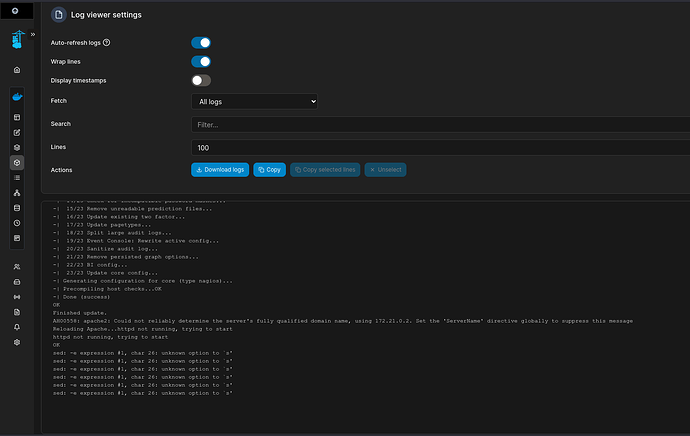Open the Fetch 'All logs' dropdown
This screenshot has width=690, height=436.
pyautogui.click(x=254, y=101)
